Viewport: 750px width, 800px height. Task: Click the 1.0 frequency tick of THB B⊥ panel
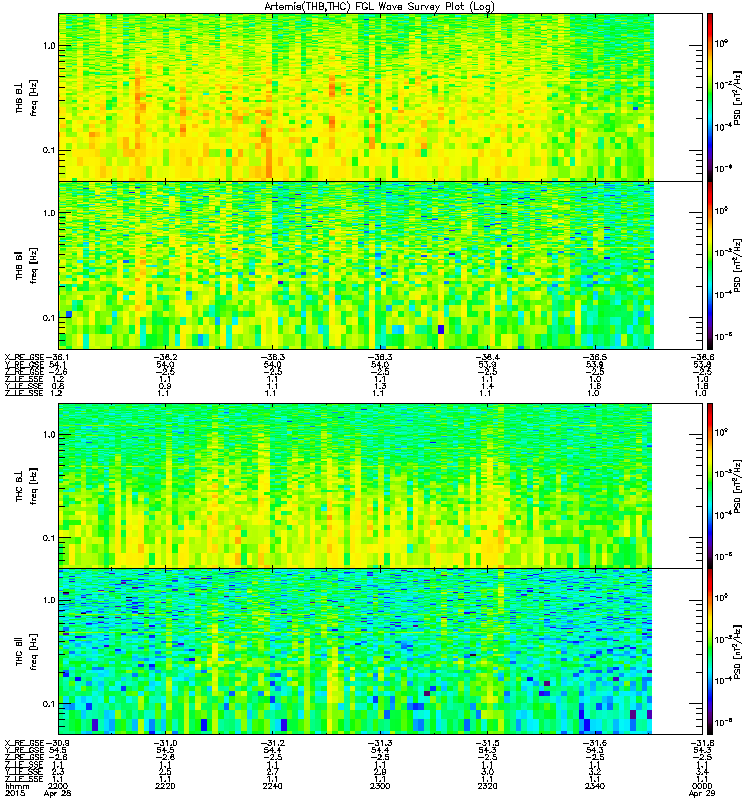click(49, 45)
